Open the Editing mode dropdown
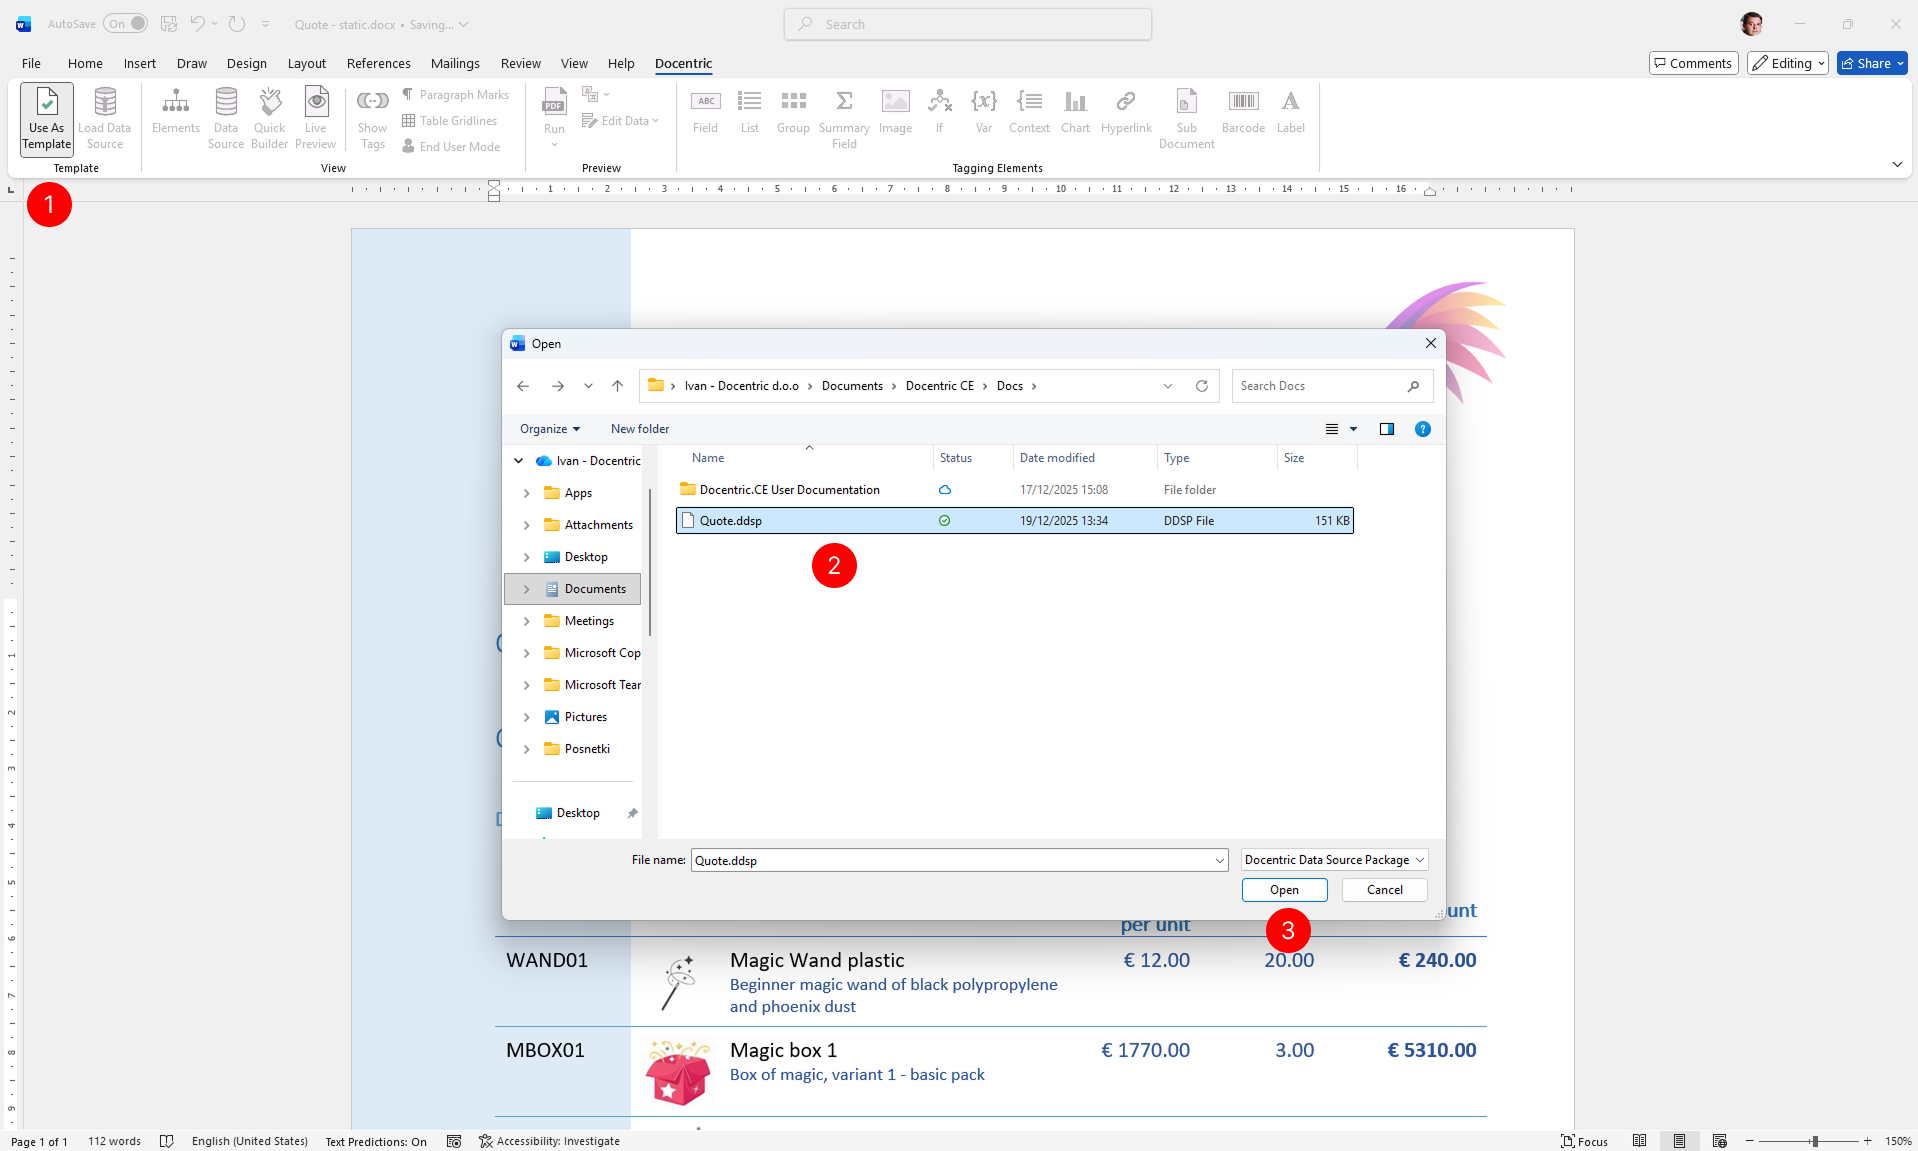The width and height of the screenshot is (1918, 1151). tap(1788, 63)
